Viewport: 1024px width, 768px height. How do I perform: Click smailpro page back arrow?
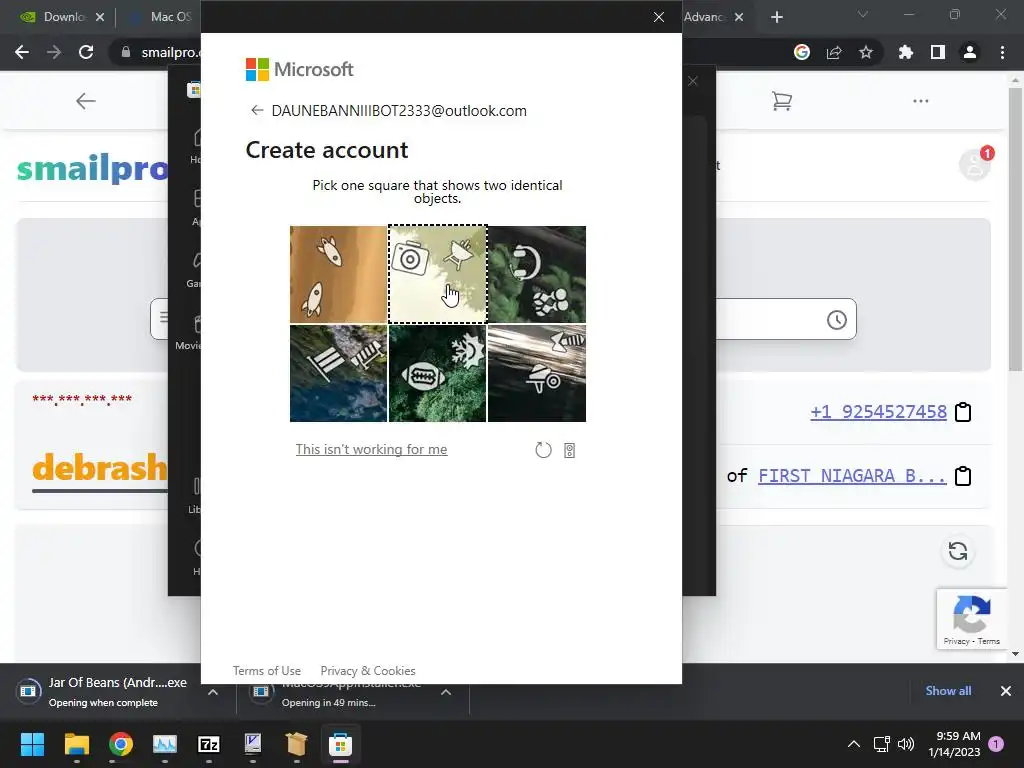point(86,101)
